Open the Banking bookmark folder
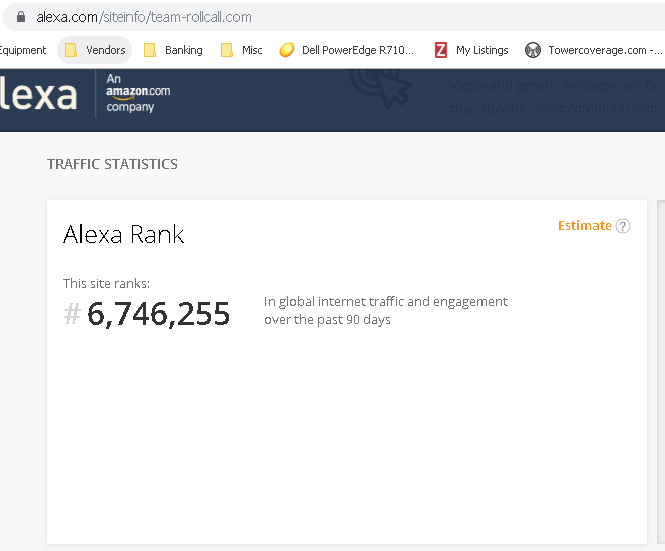The width and height of the screenshot is (665, 551). (173, 50)
